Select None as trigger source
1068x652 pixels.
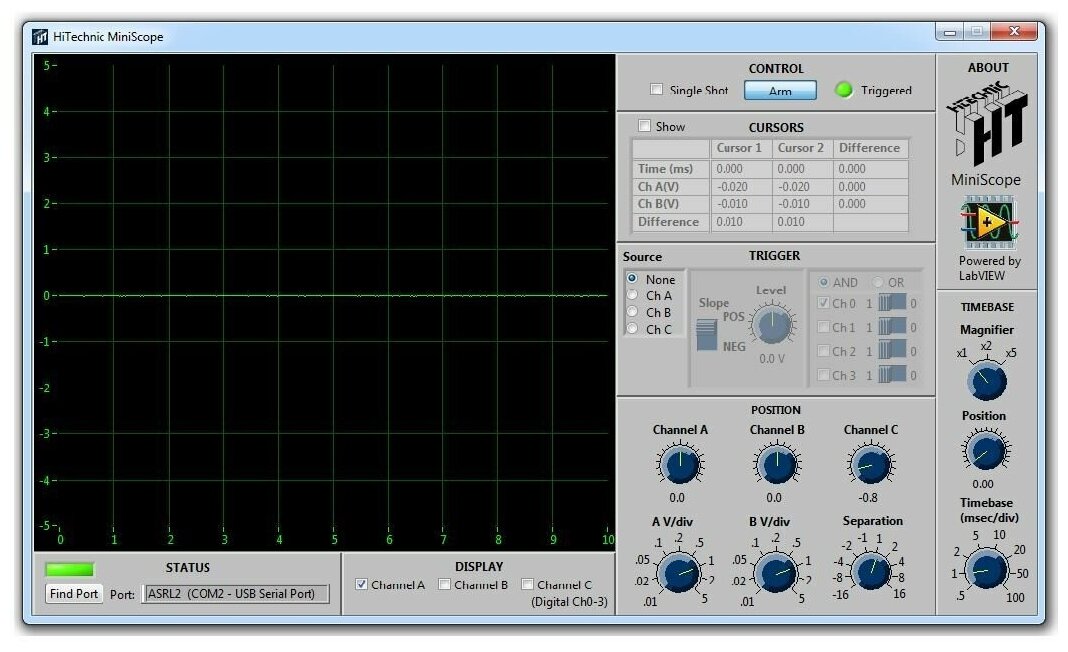coord(632,278)
